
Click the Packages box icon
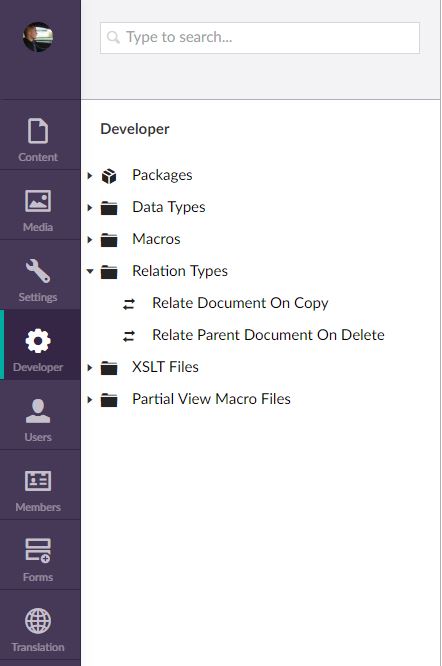pyautogui.click(x=109, y=176)
